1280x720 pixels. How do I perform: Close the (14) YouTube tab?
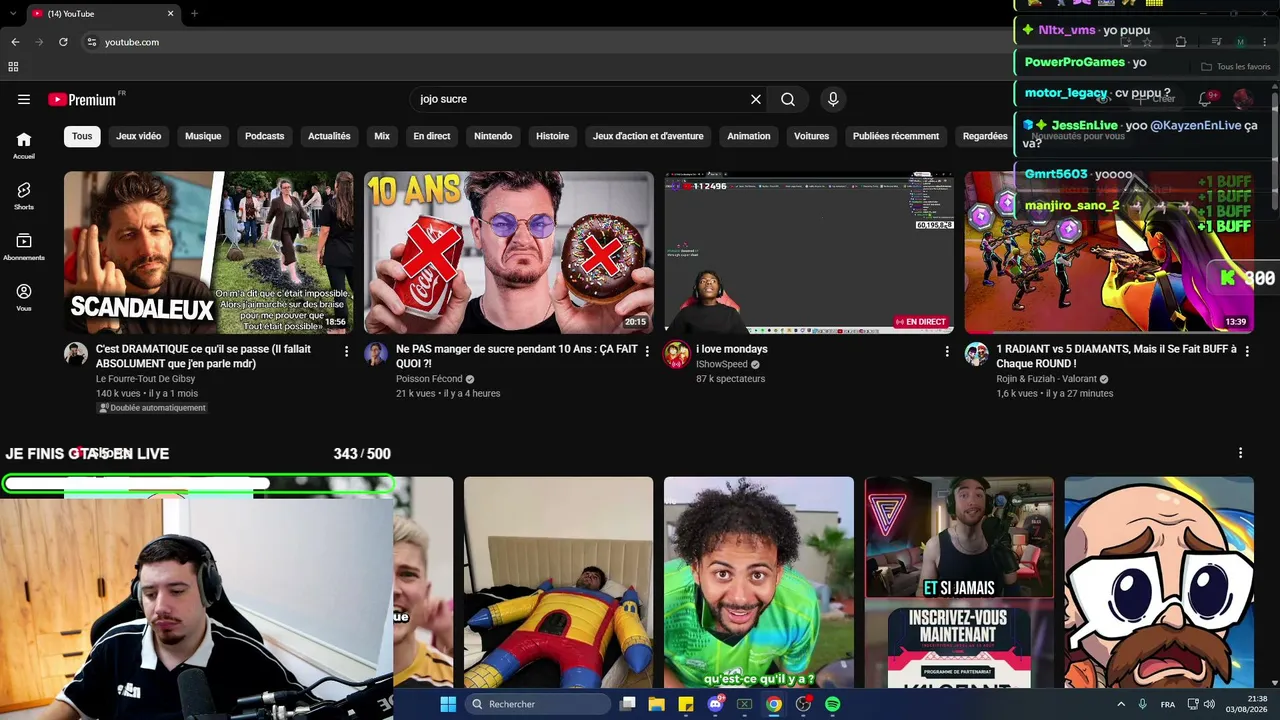[x=170, y=14]
